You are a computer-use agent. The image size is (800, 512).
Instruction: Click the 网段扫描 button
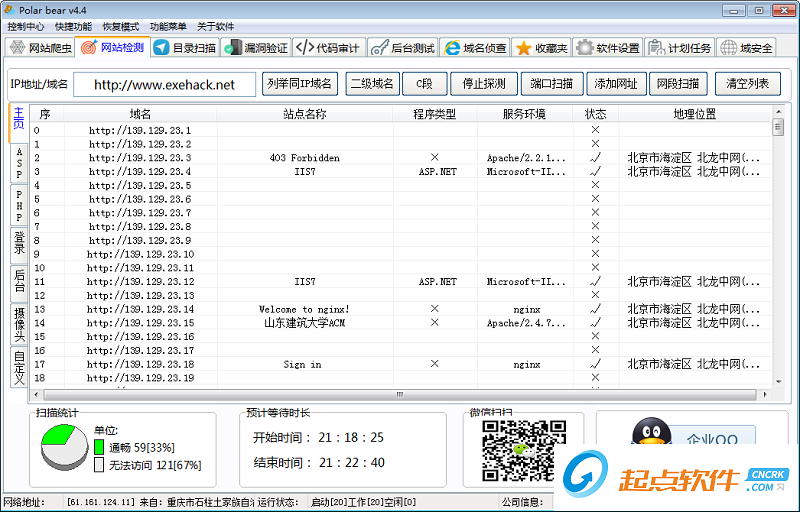click(x=678, y=84)
